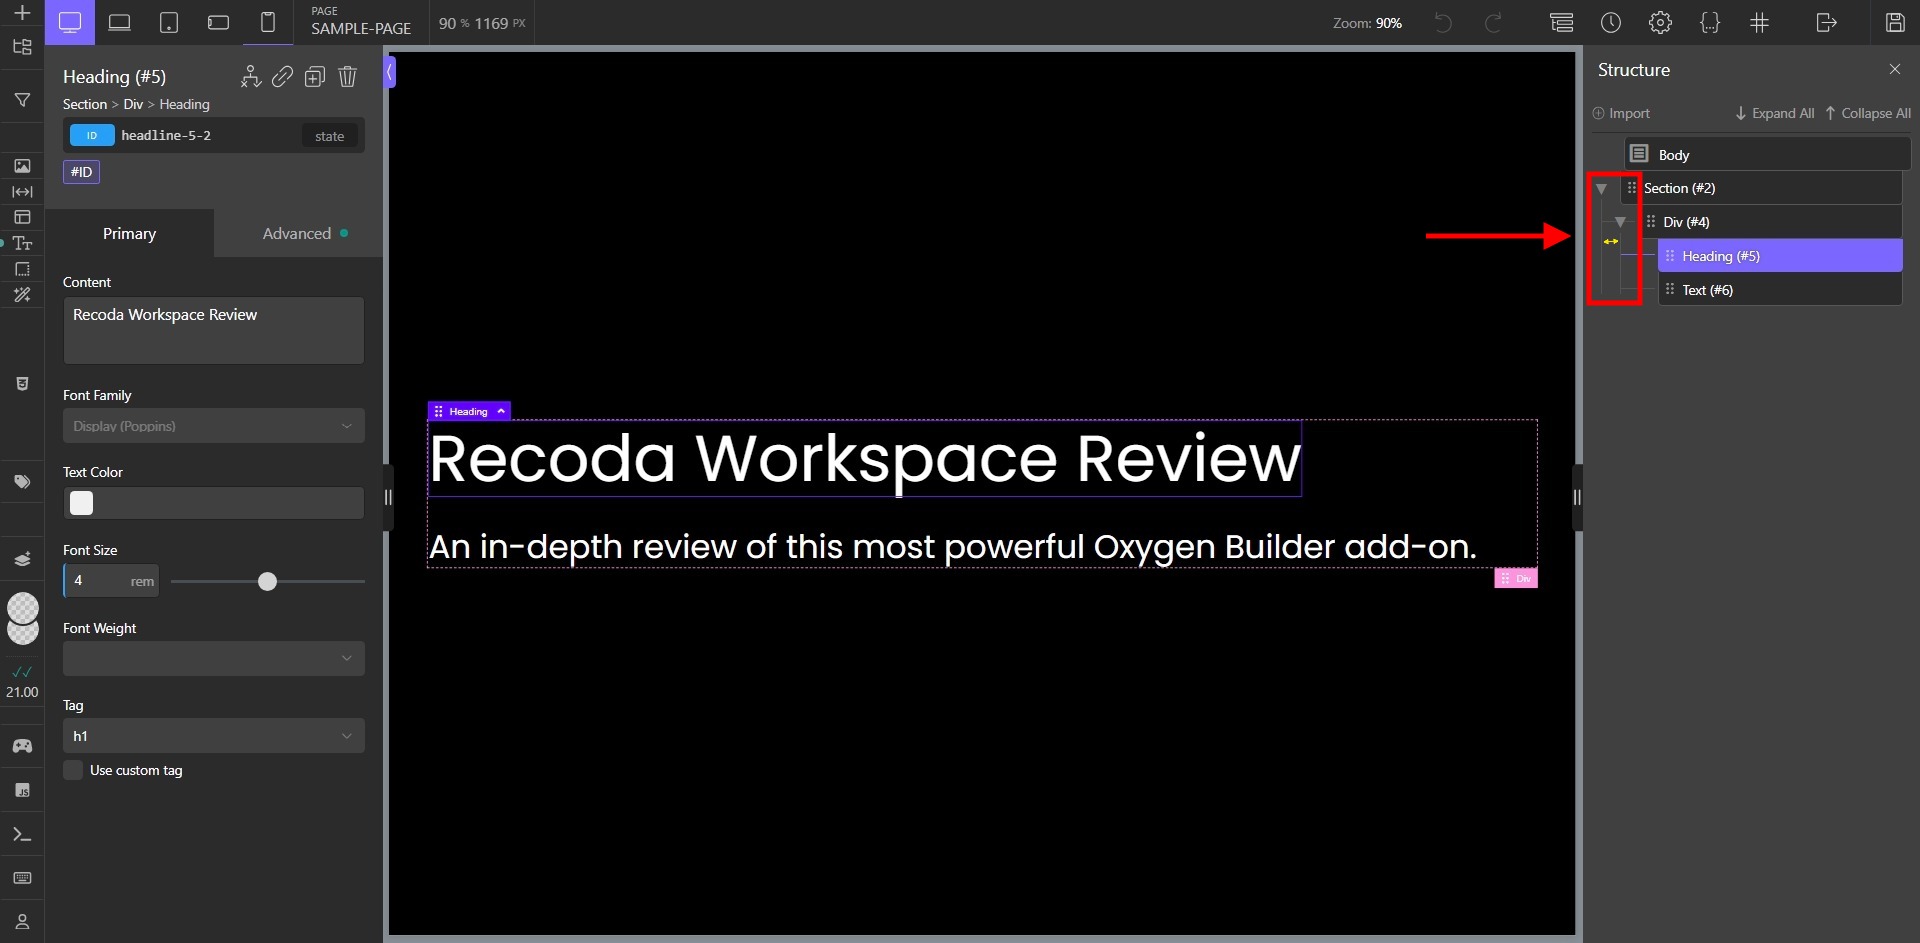Click the Text Color swatch
This screenshot has width=1920, height=943.
click(81, 503)
